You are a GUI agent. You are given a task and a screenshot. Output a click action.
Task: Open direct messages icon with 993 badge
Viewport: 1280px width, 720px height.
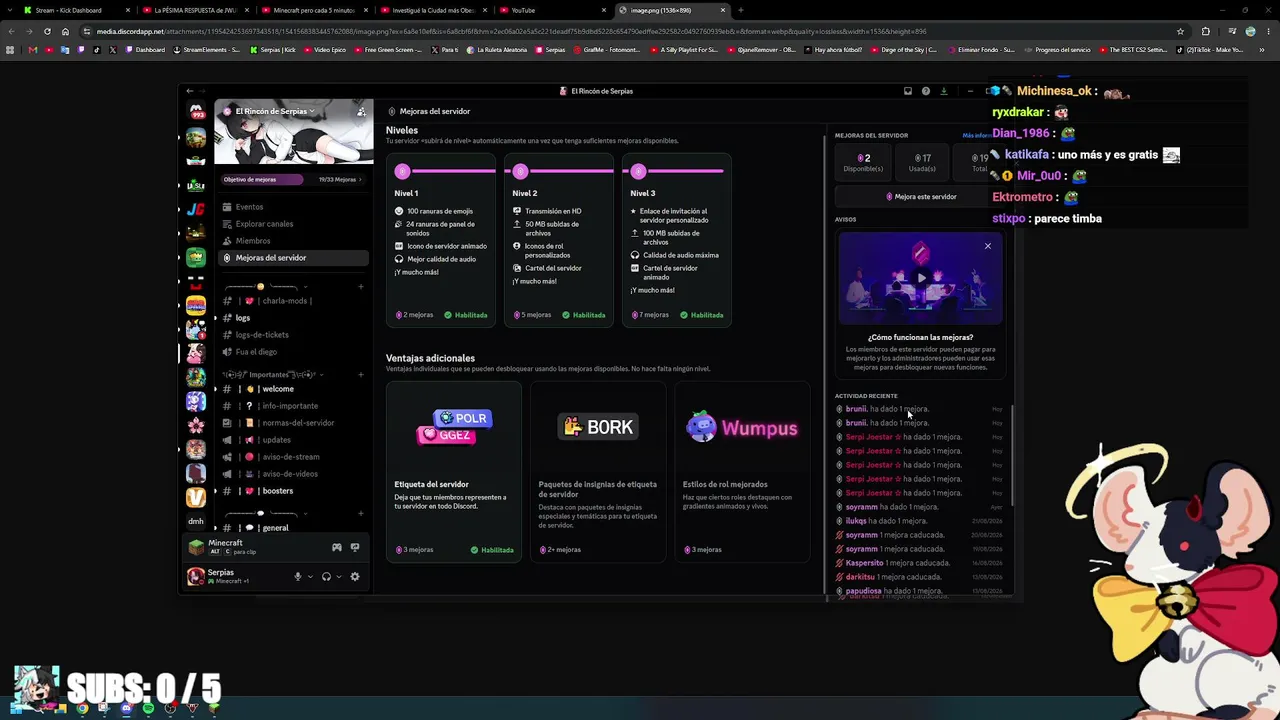pyautogui.click(x=196, y=111)
